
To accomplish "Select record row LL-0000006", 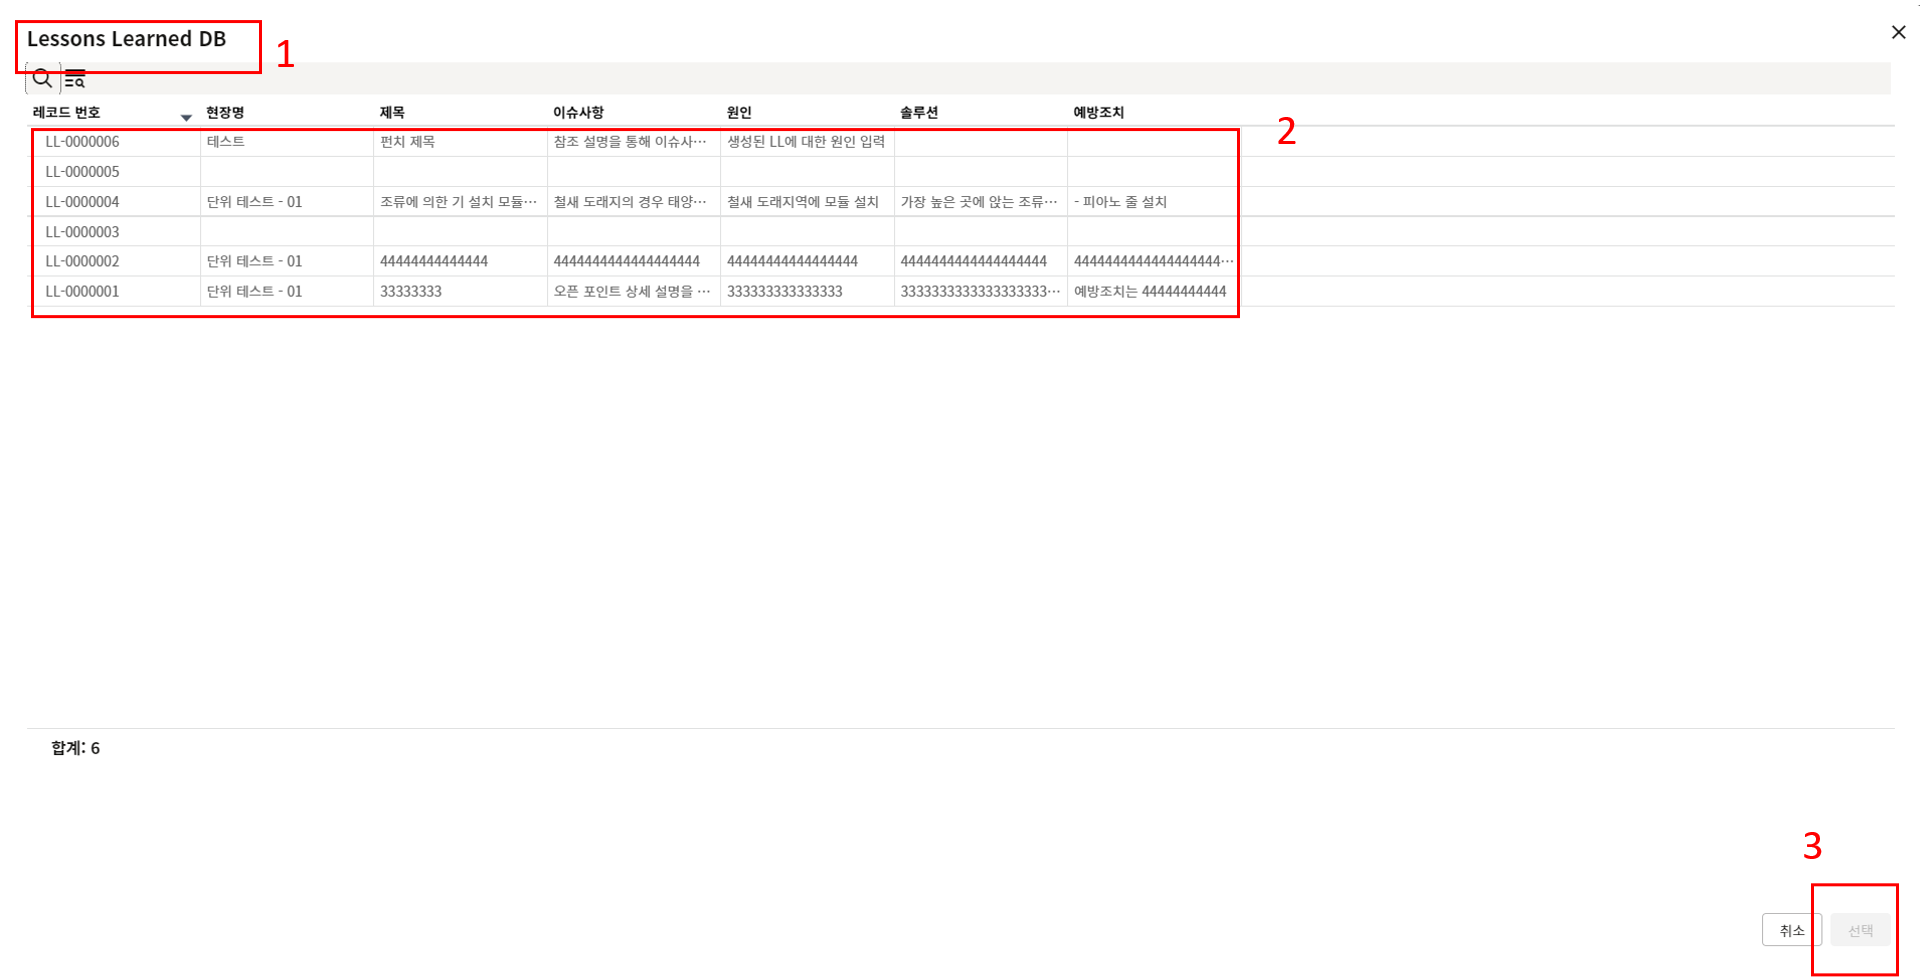I will 82,142.
